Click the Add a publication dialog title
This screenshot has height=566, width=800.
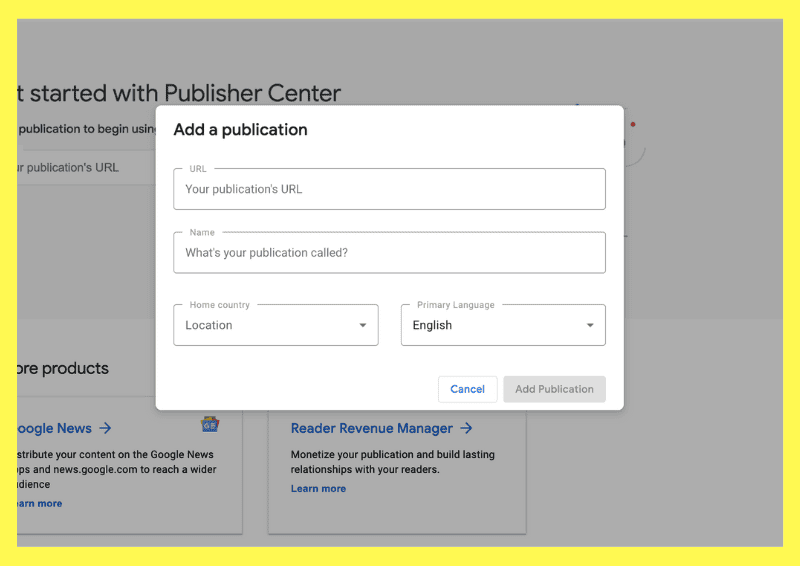pyautogui.click(x=240, y=130)
